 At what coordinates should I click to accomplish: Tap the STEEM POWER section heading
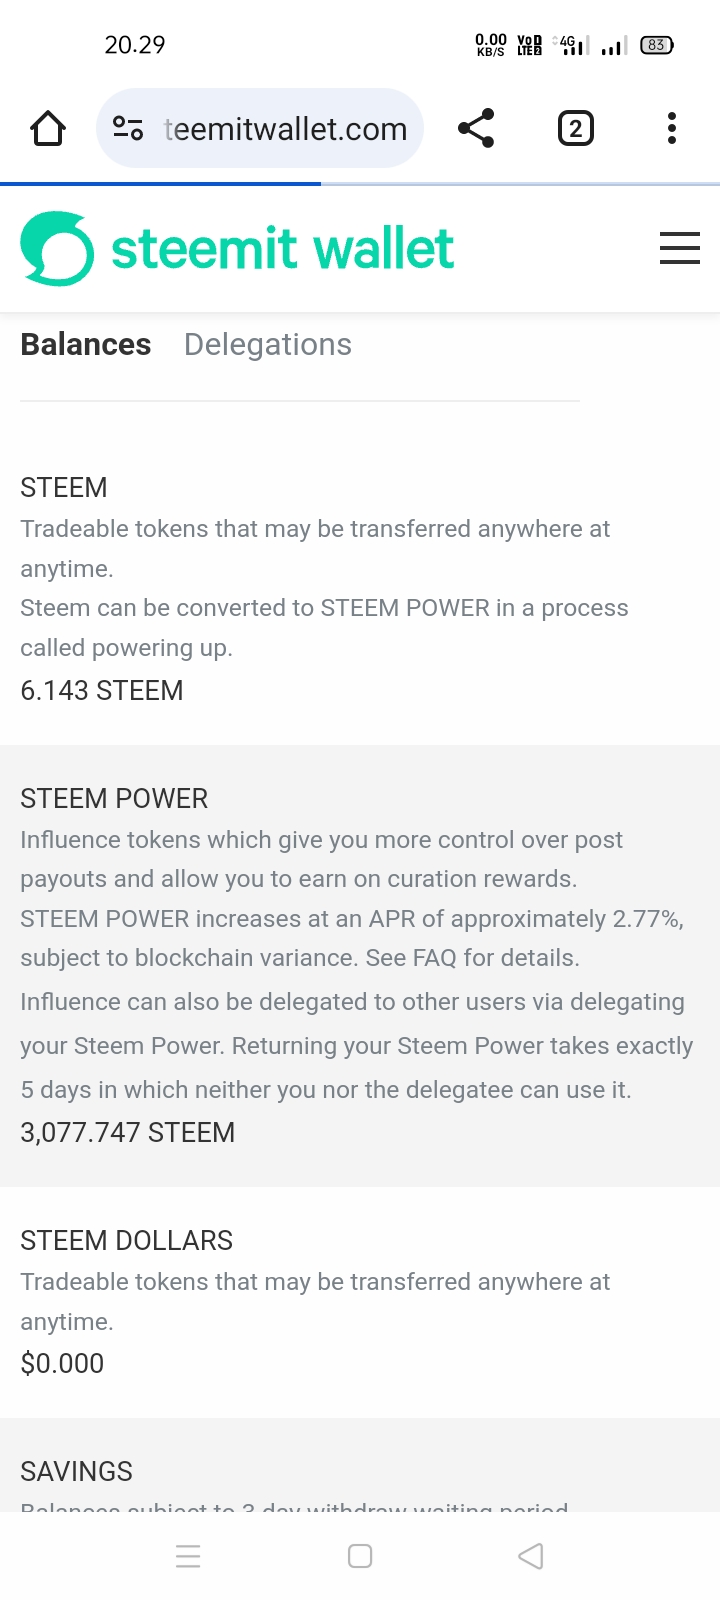(x=114, y=799)
